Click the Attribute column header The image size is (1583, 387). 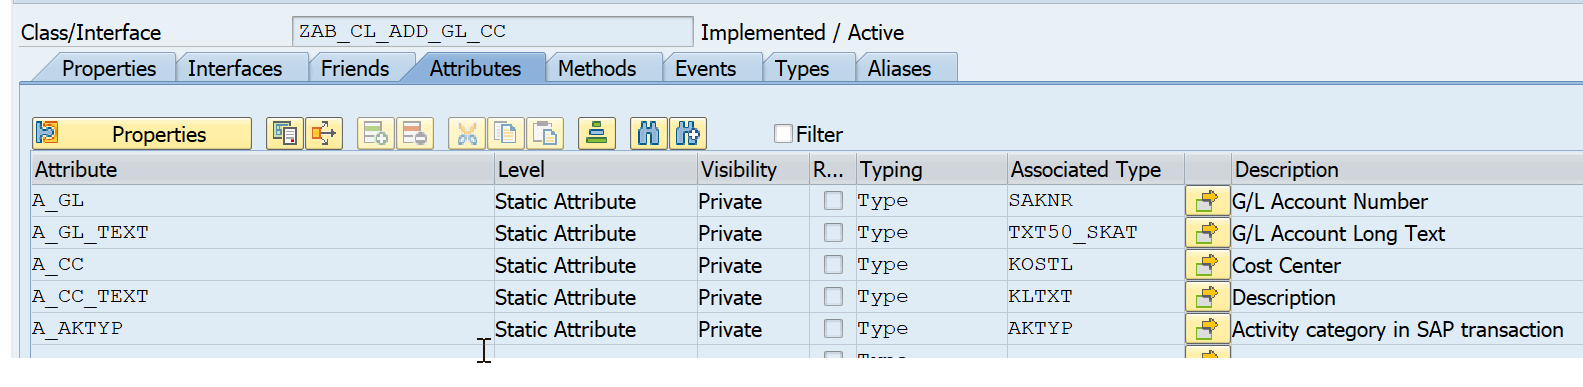(262, 169)
